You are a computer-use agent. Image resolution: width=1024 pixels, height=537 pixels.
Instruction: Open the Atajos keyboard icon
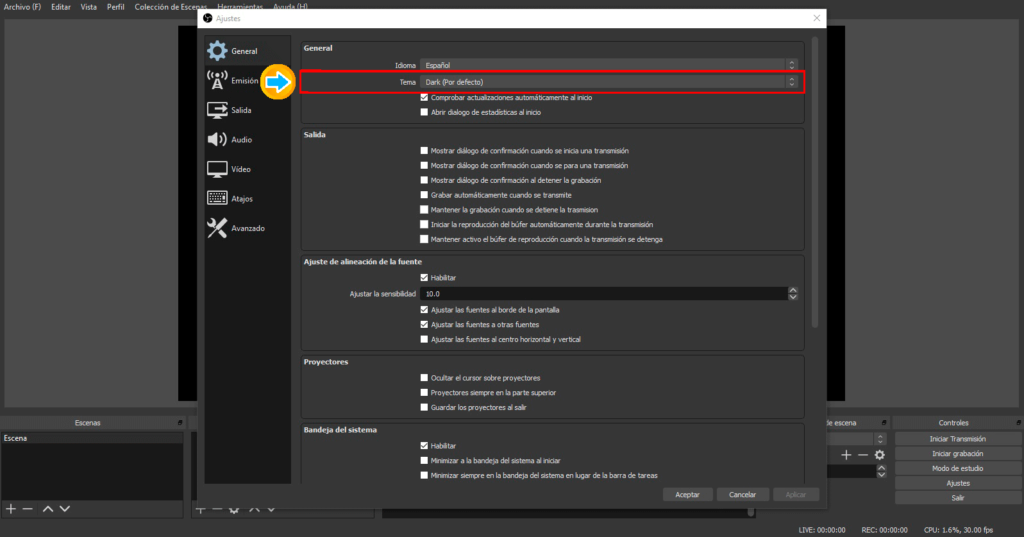217,199
